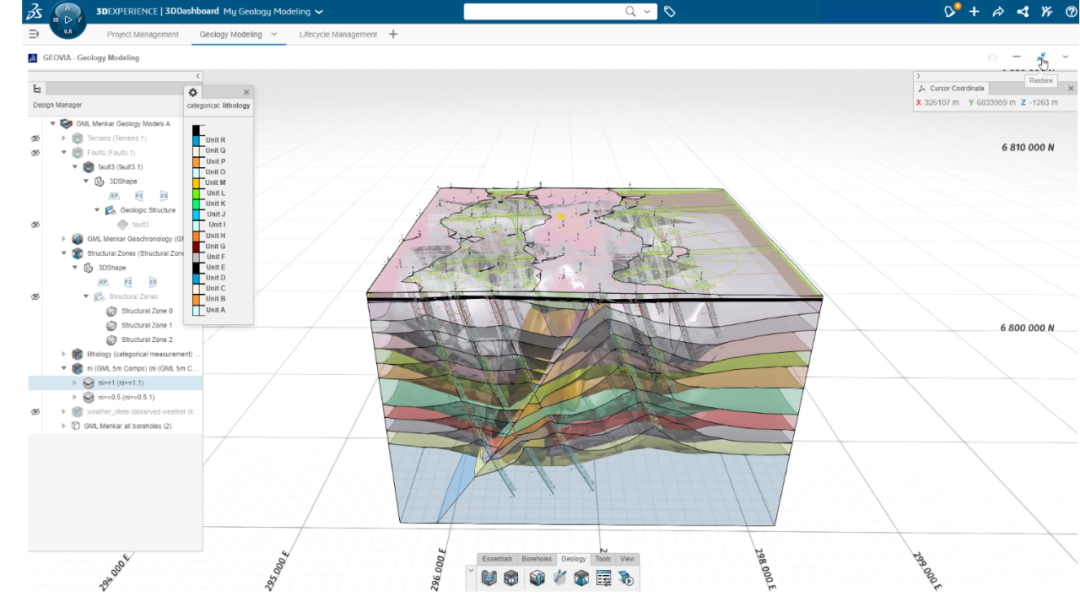The height and width of the screenshot is (597, 1080).
Task: Toggle visibility eye for weather_state node
Action: point(35,411)
